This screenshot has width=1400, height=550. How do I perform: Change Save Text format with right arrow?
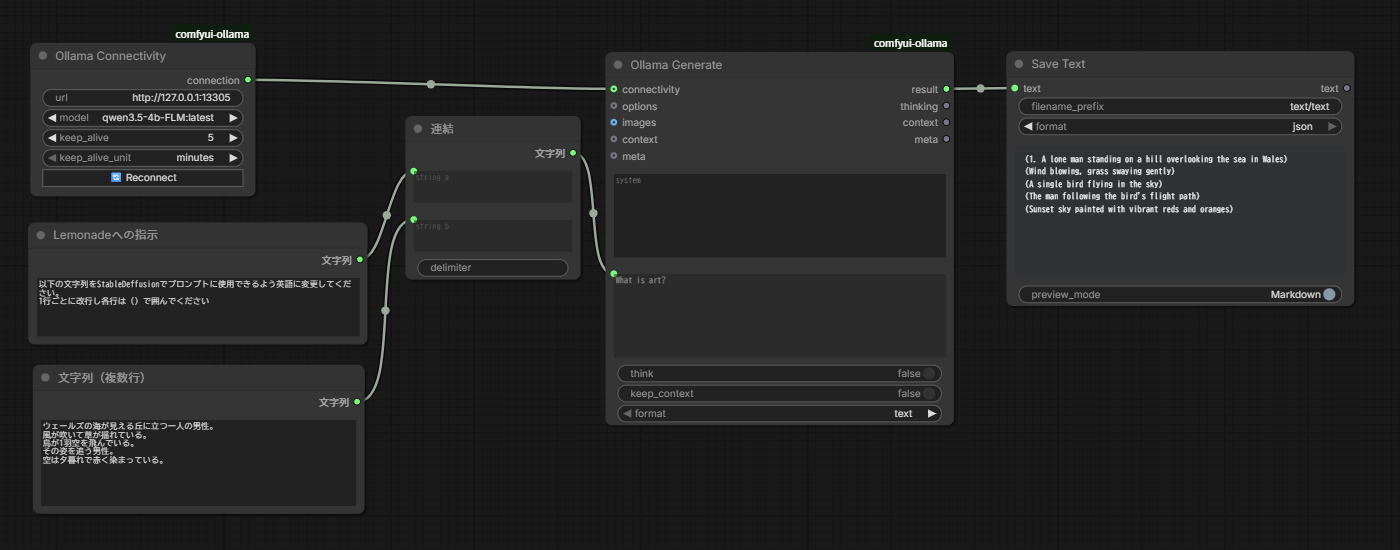pos(1332,126)
